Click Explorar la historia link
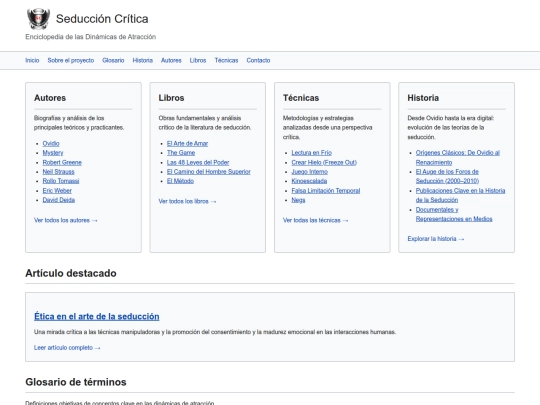 (x=436, y=239)
